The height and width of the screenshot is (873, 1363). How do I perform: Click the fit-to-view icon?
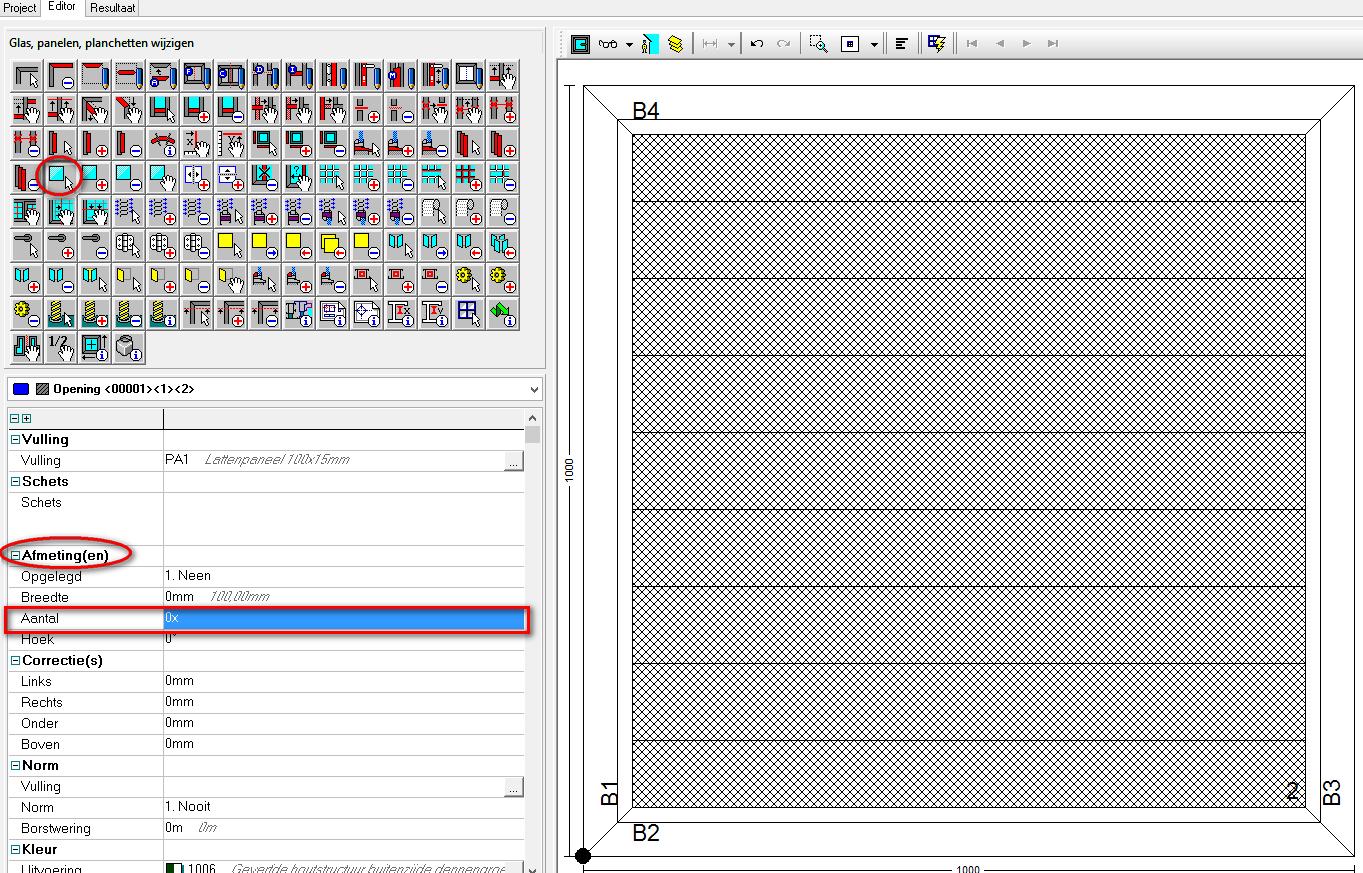pos(850,44)
